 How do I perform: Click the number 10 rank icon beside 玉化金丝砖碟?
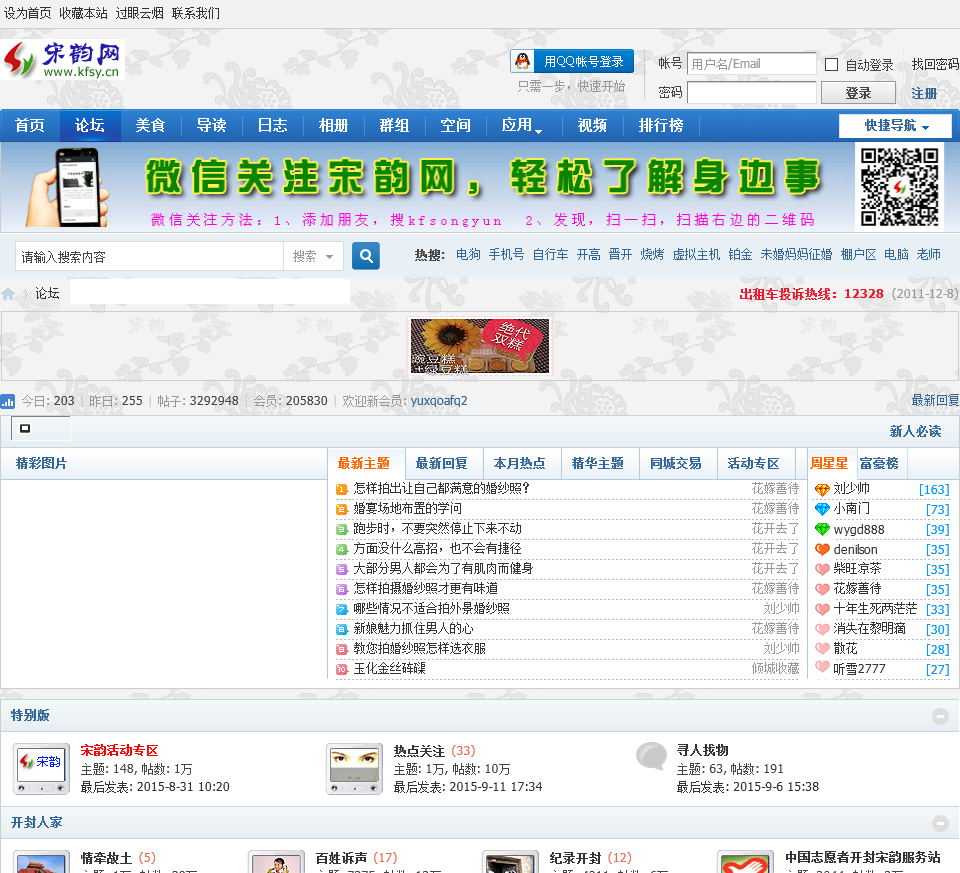point(342,669)
